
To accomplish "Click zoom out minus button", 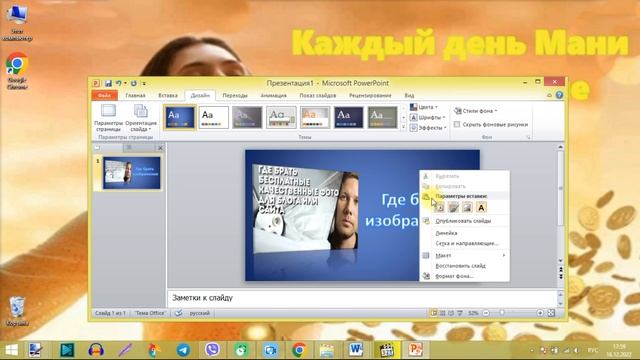I will click(x=486, y=313).
